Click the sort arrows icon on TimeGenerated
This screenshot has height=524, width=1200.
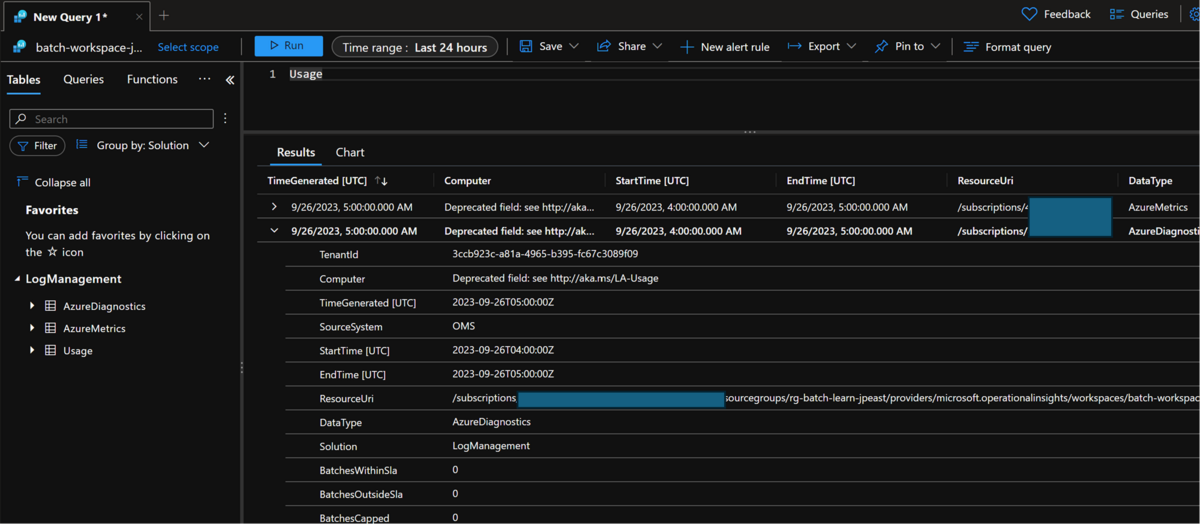tap(381, 181)
